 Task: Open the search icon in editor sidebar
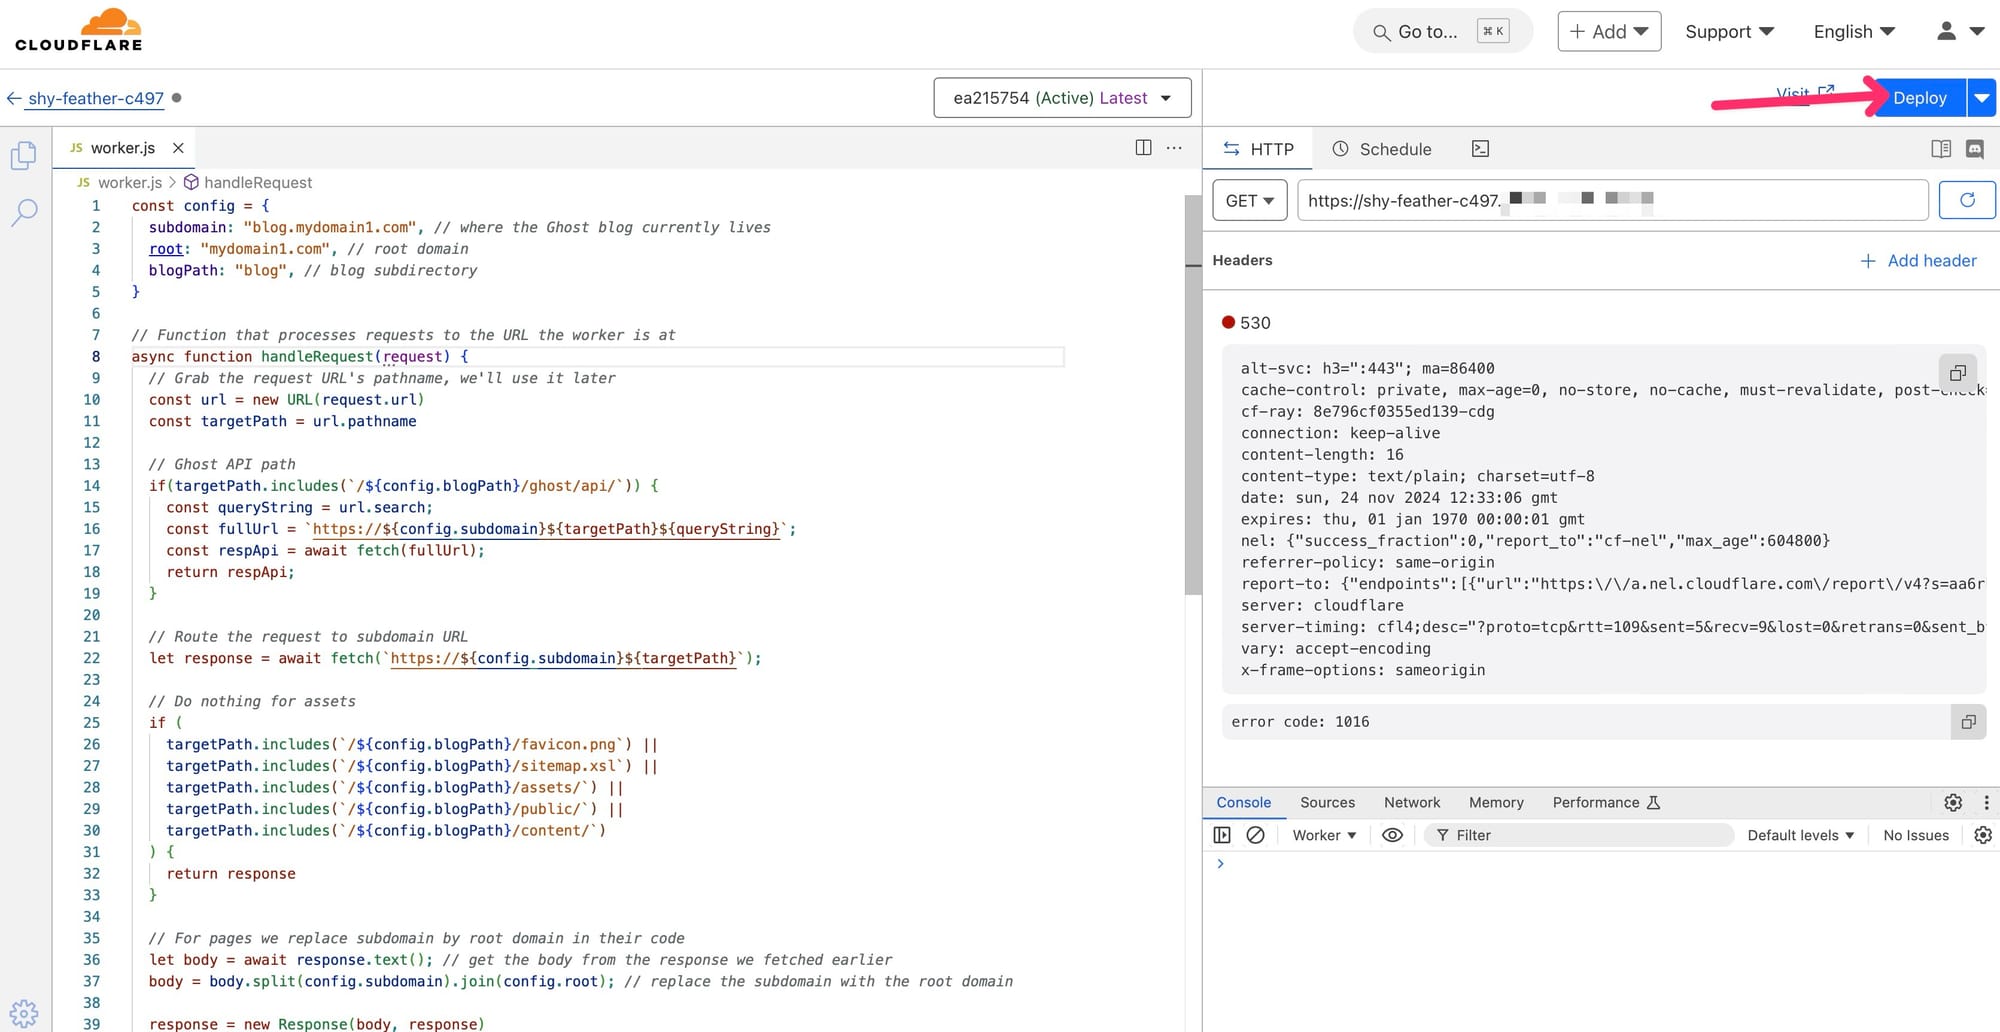24,212
